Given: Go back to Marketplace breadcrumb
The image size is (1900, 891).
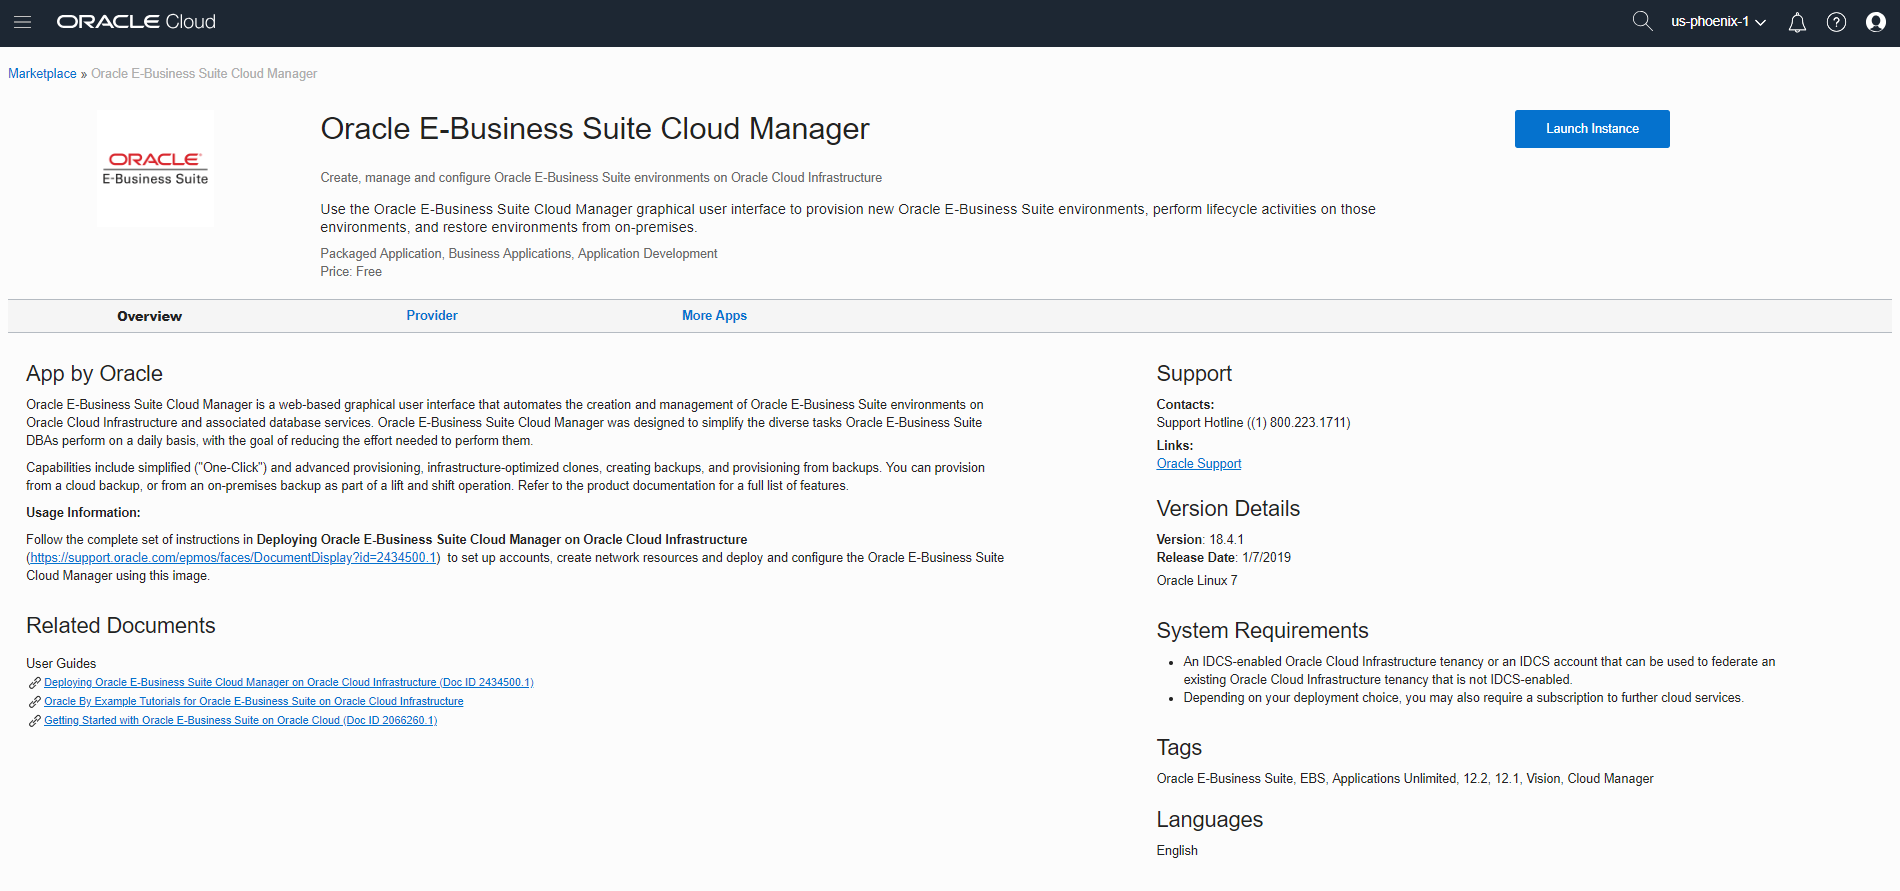Looking at the screenshot, I should (42, 74).
